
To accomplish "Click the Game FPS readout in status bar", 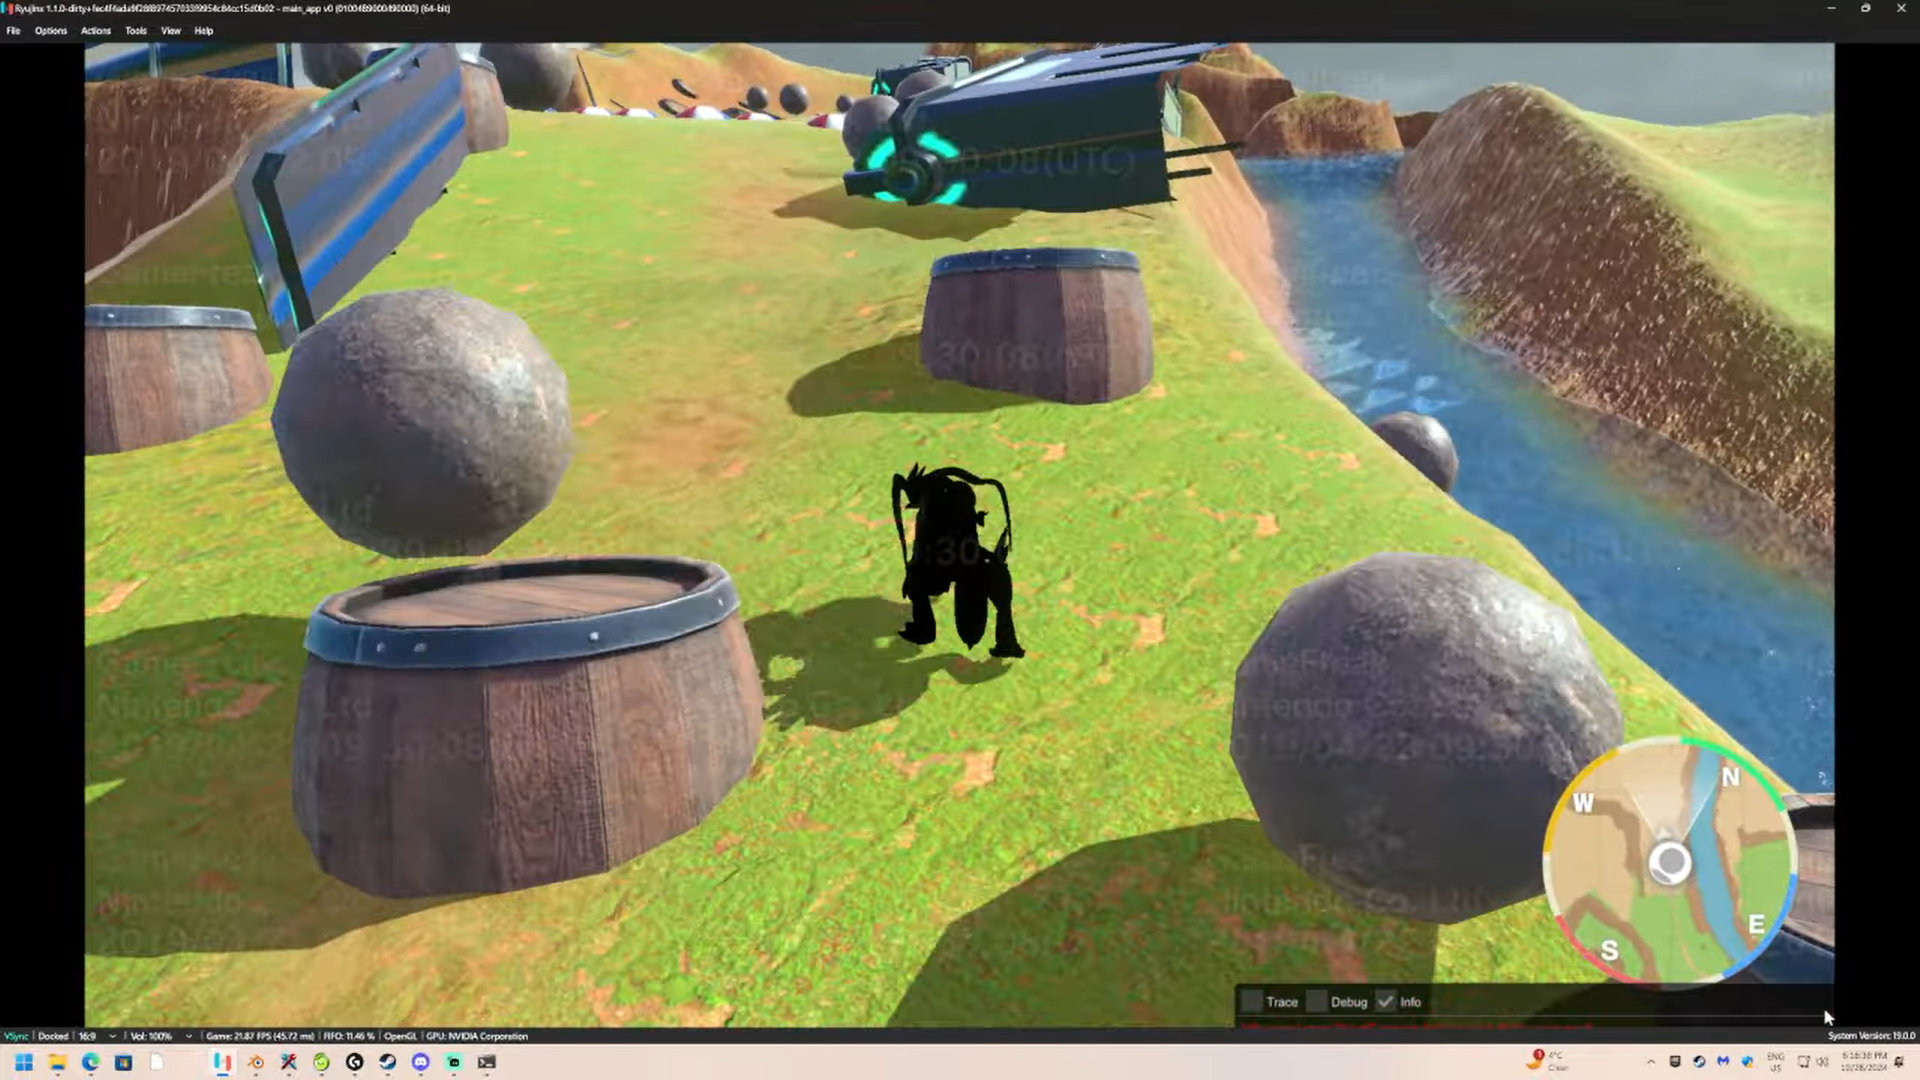I will click(x=260, y=1036).
